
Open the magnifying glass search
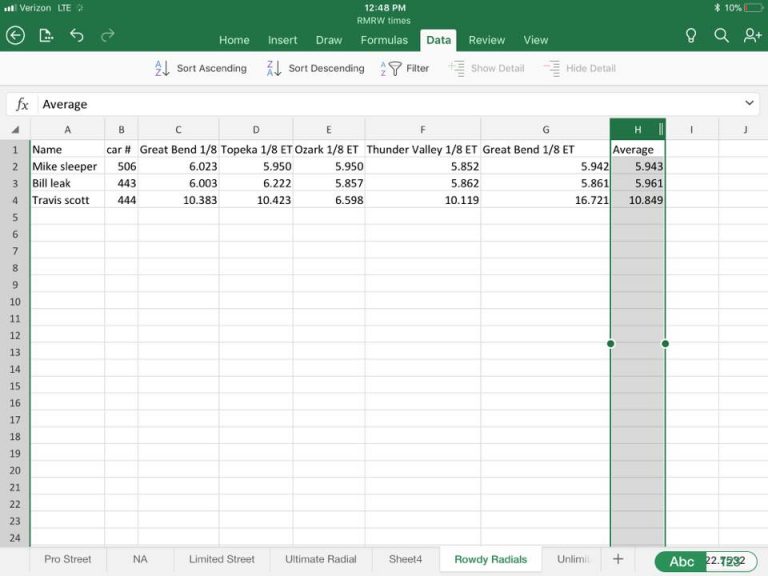click(721, 35)
